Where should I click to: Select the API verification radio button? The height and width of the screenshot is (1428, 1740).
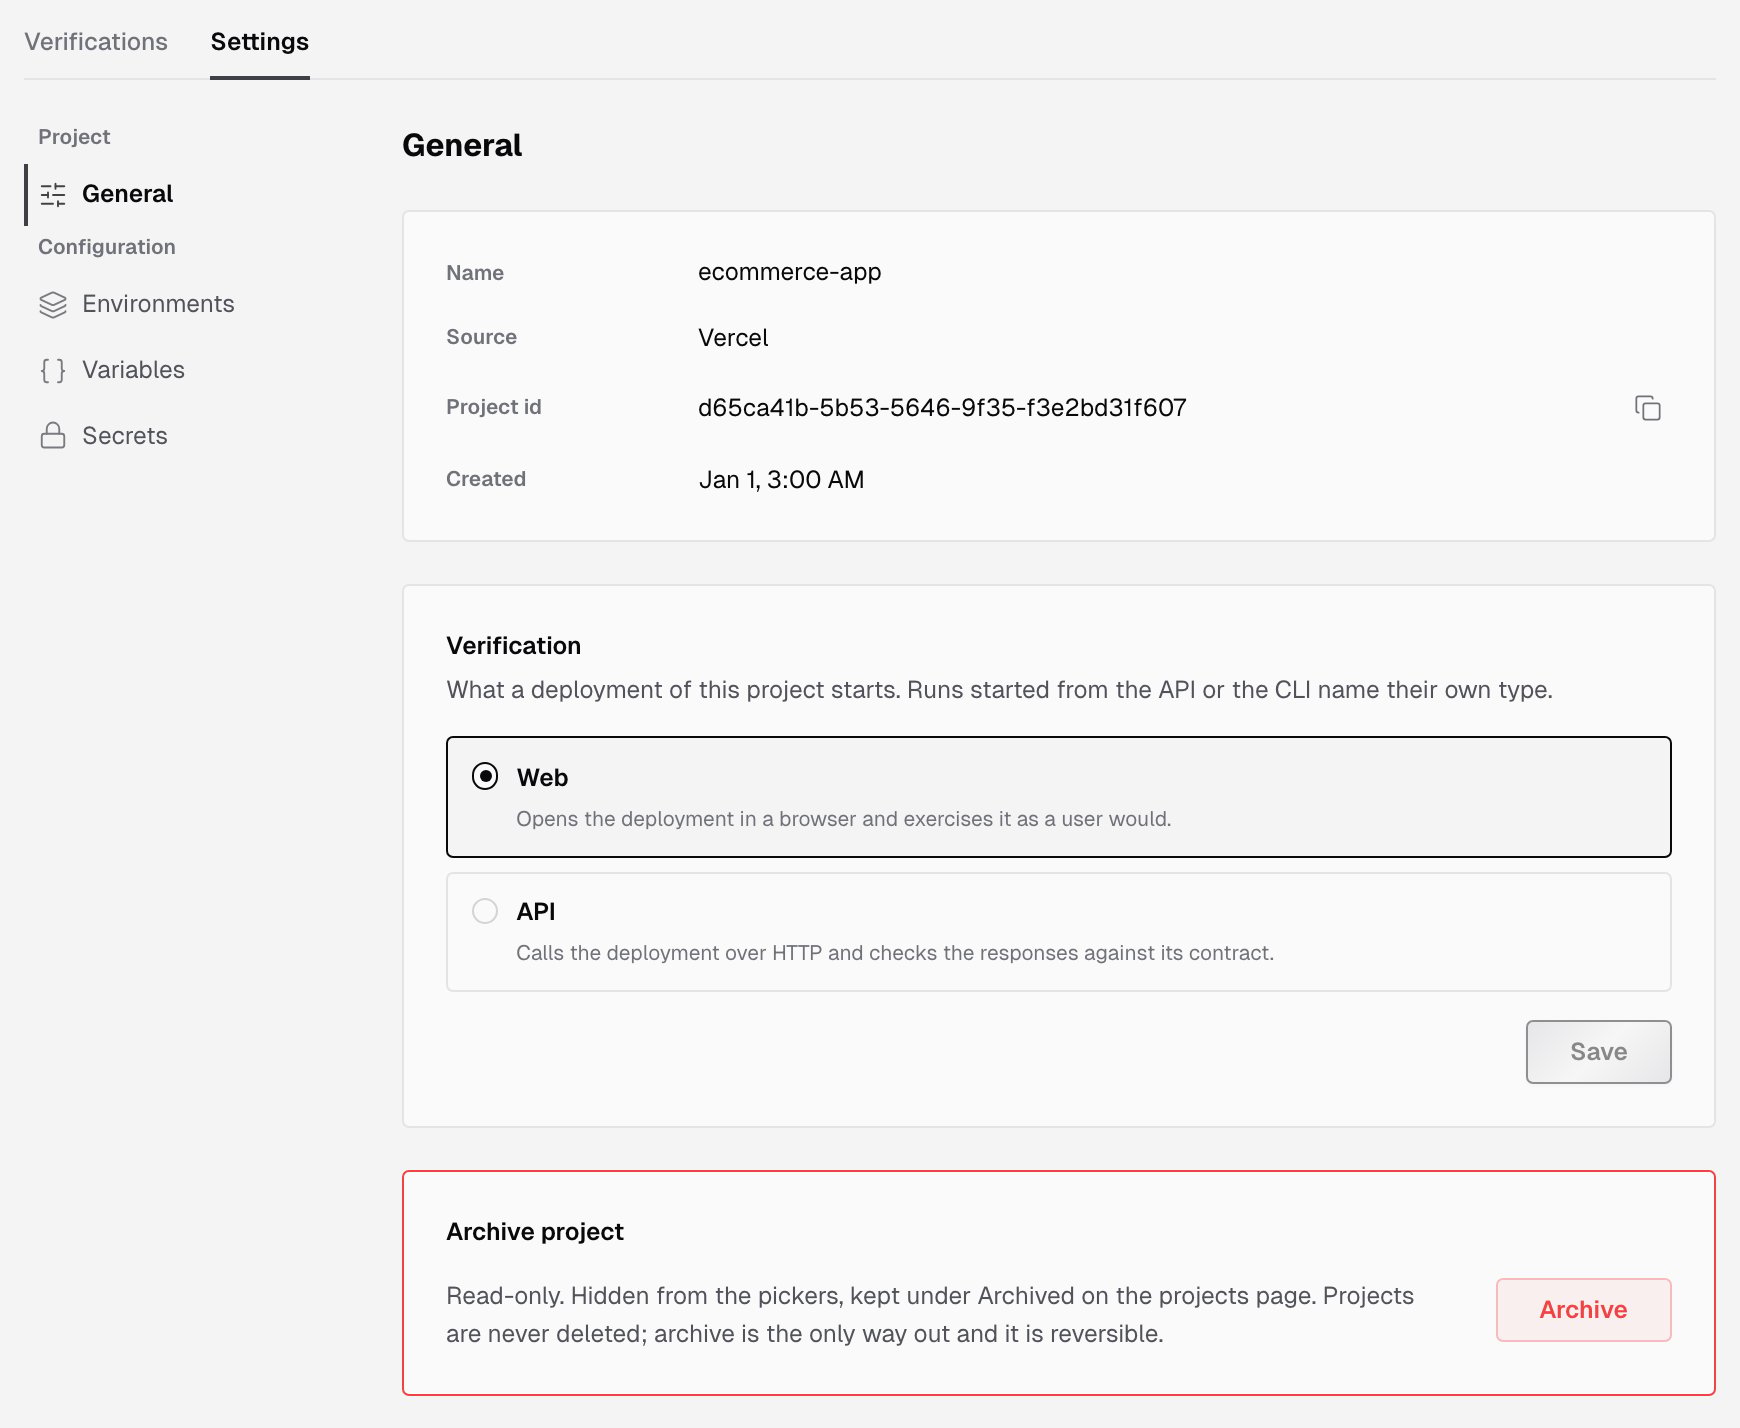click(485, 911)
